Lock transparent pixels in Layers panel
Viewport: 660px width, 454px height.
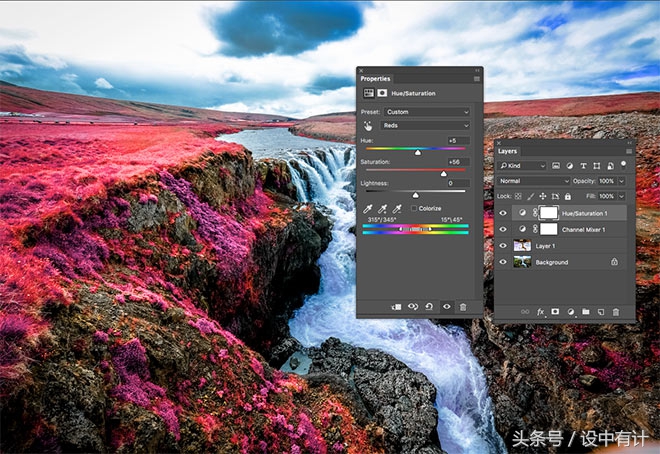click(x=518, y=196)
